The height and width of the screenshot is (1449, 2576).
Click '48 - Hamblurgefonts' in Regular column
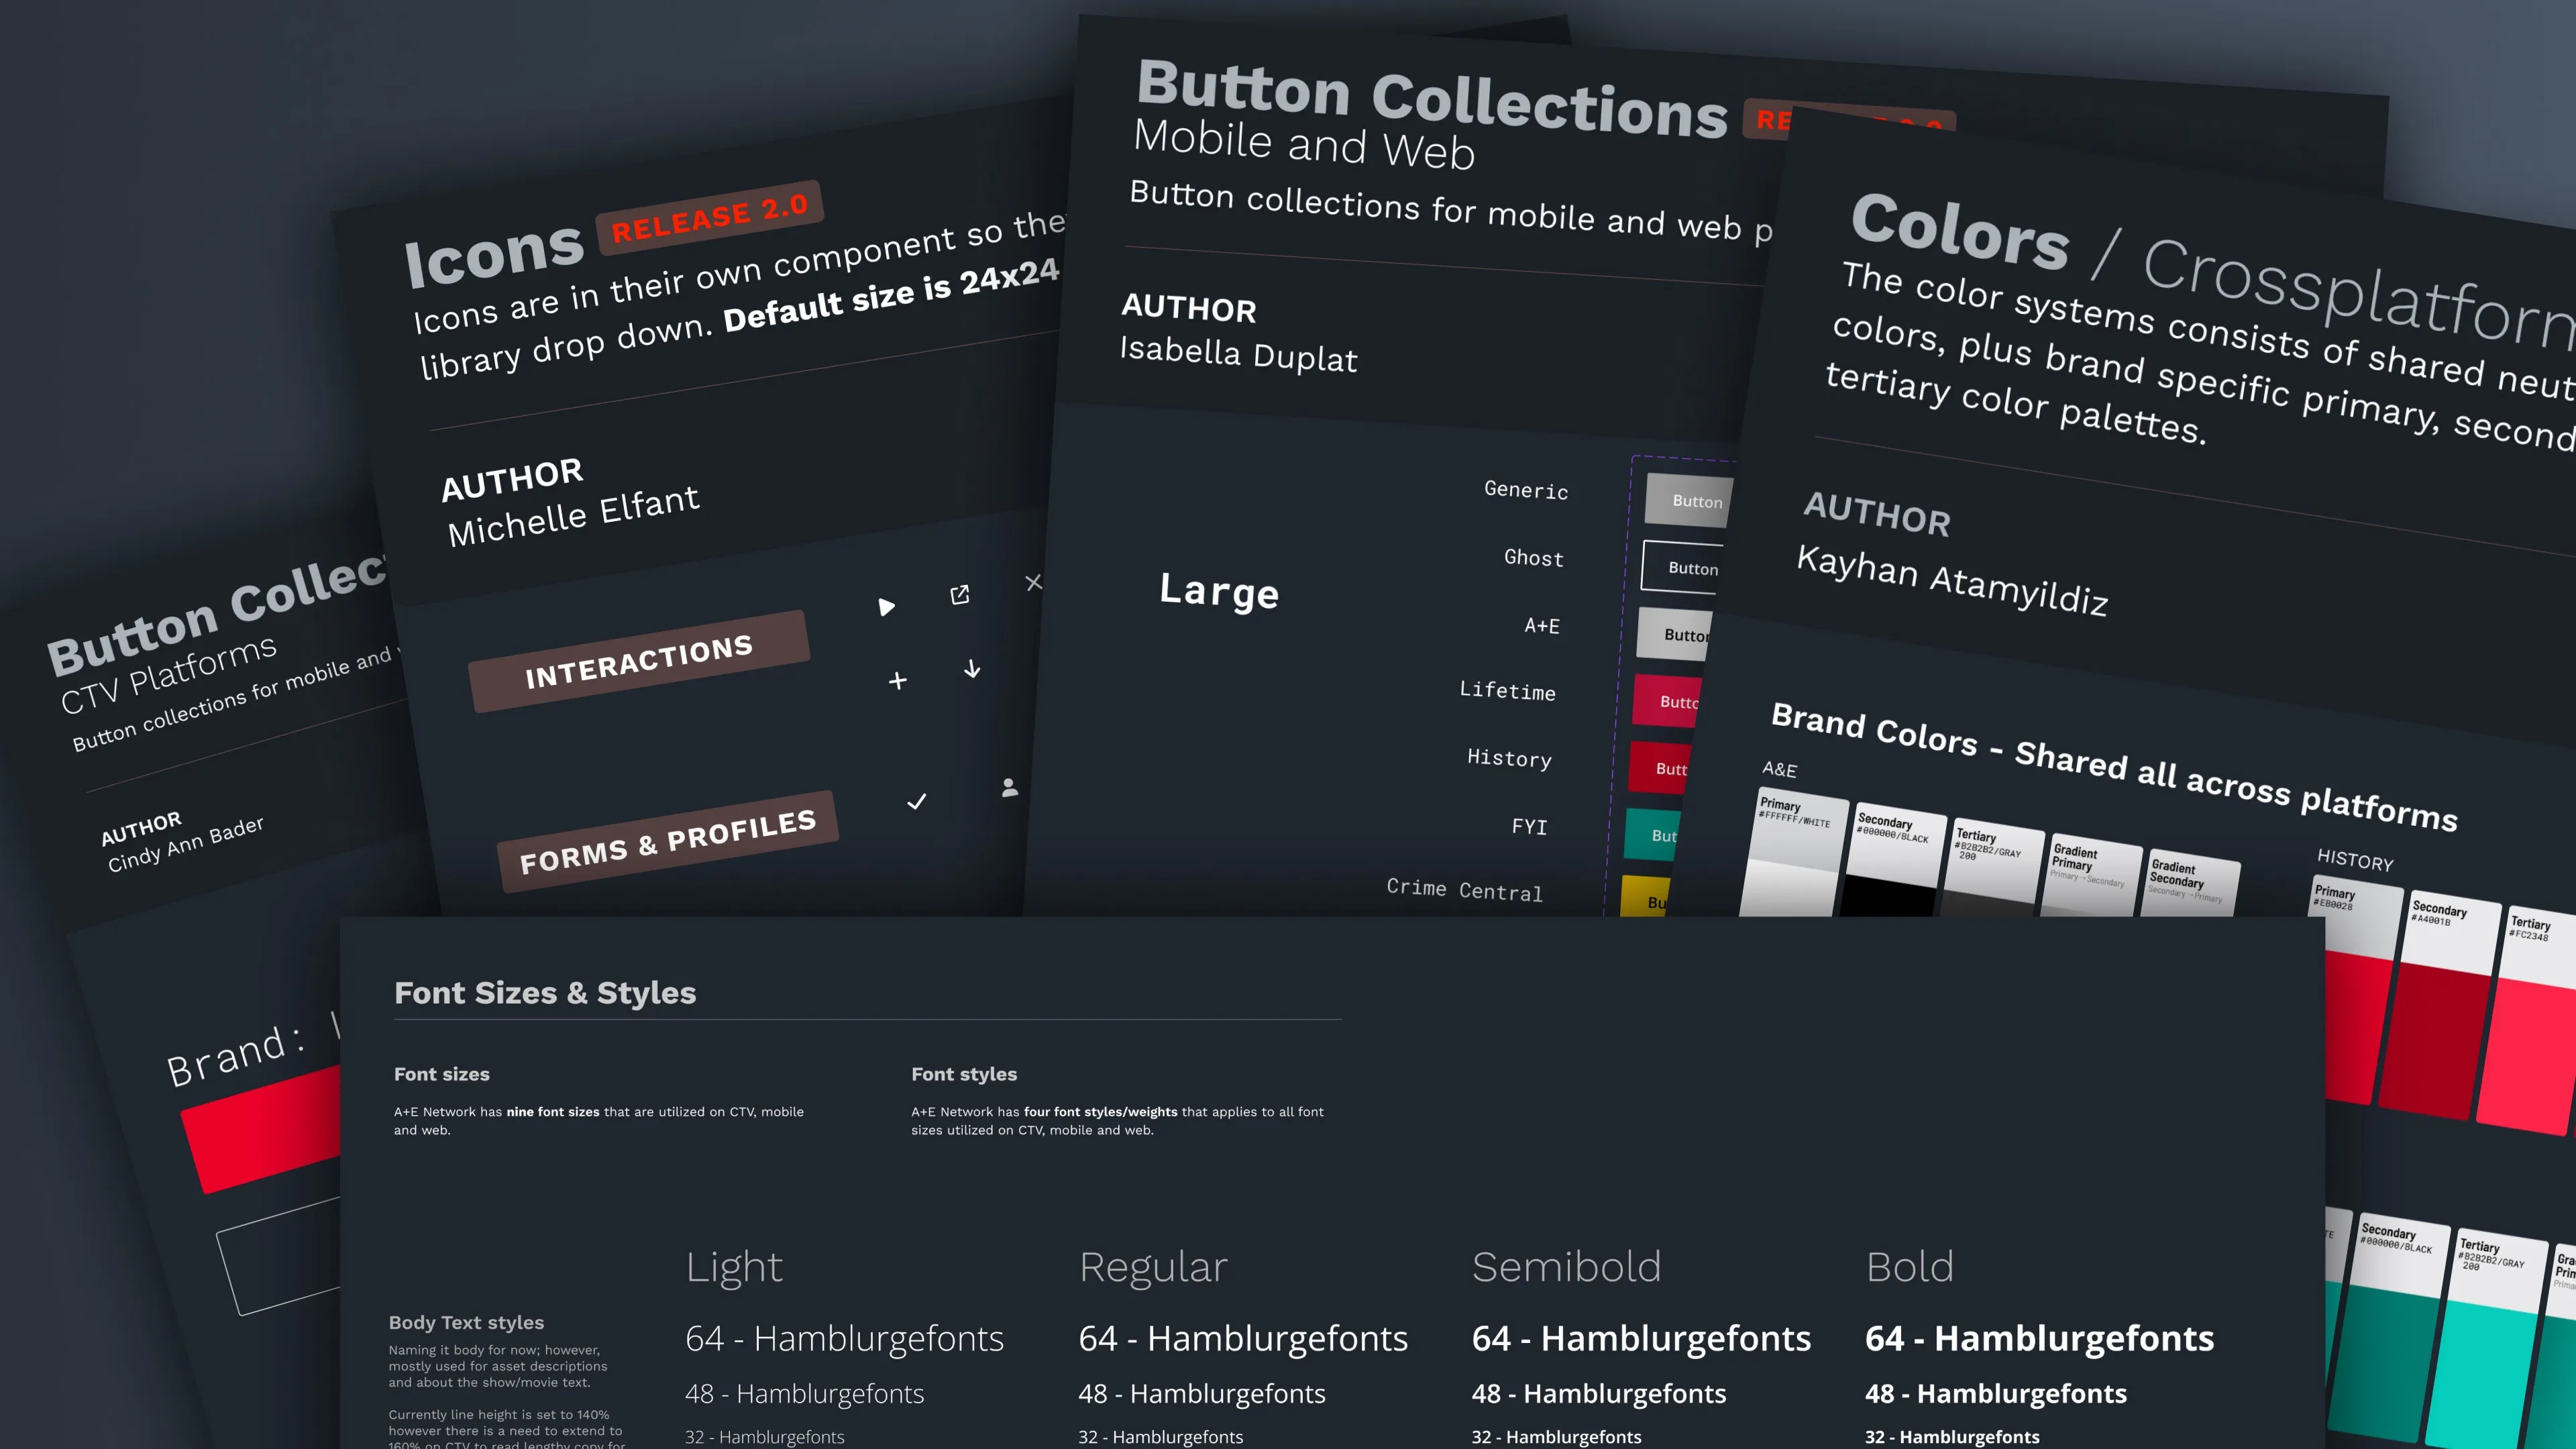1202,1393
